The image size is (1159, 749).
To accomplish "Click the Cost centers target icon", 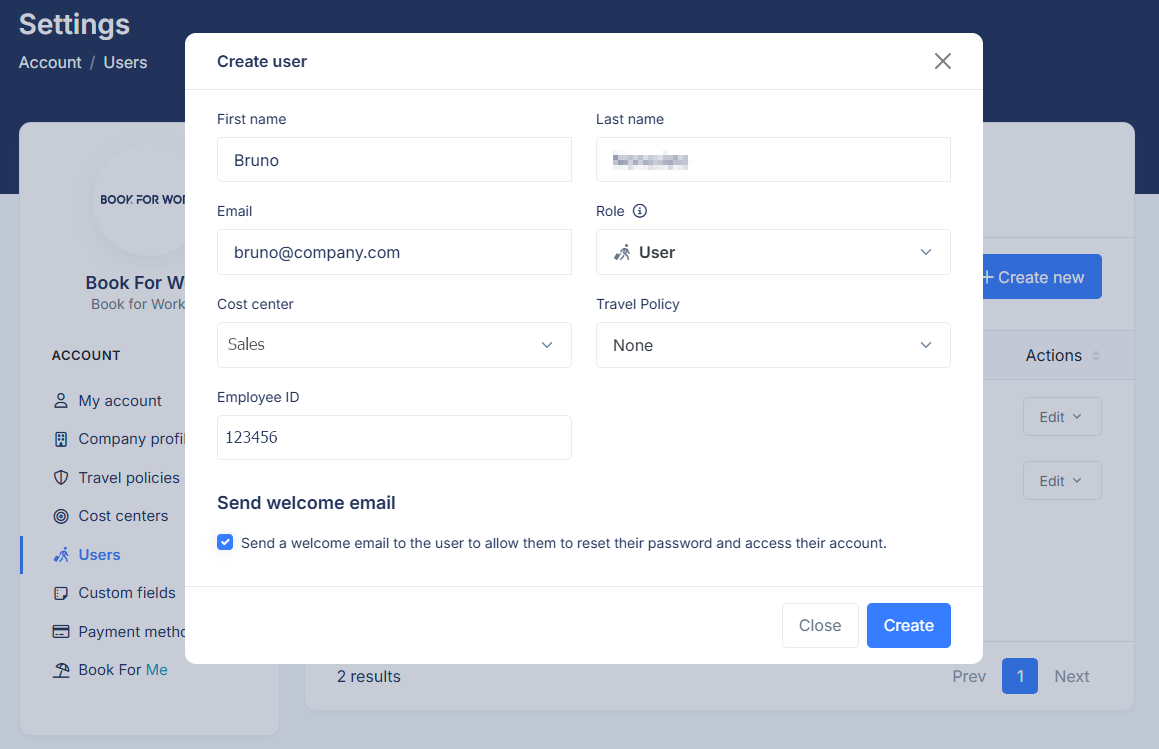I will pyautogui.click(x=61, y=516).
